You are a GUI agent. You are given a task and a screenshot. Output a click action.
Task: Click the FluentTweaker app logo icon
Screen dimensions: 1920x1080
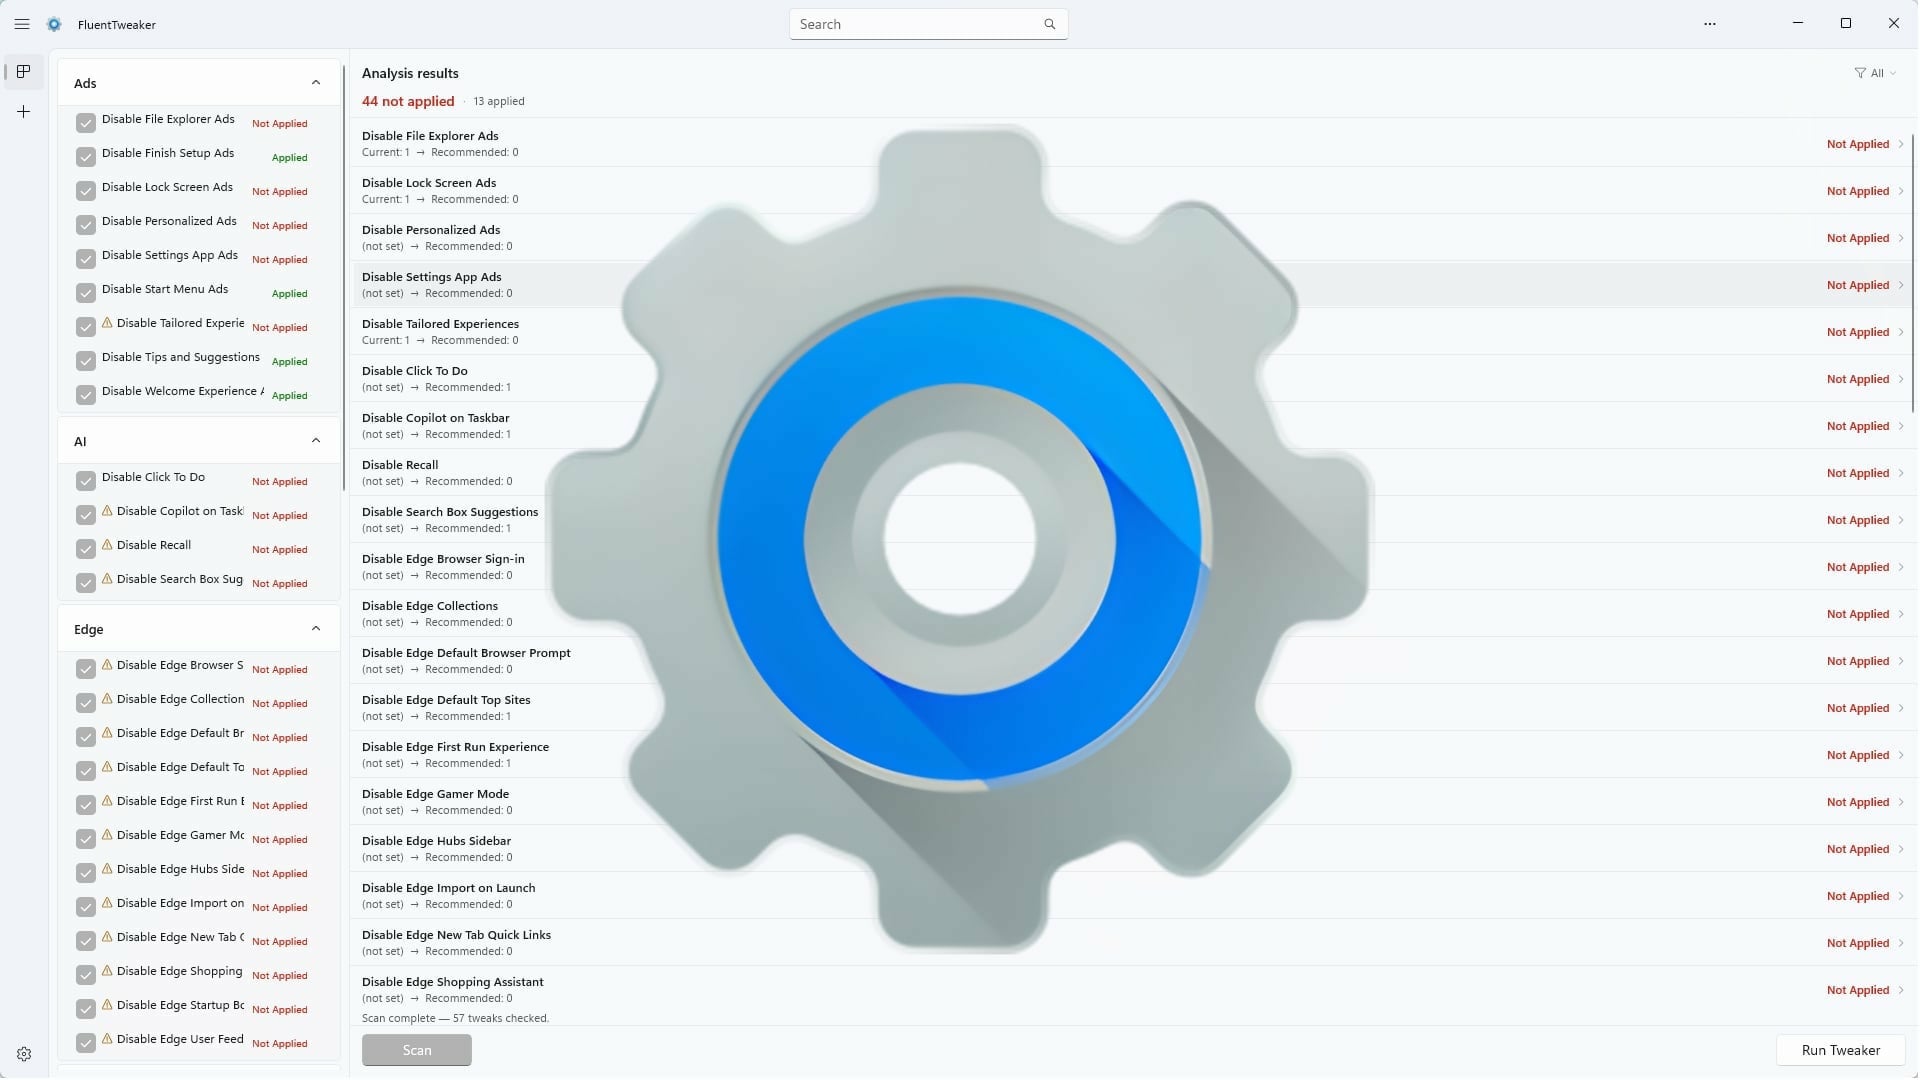point(55,24)
